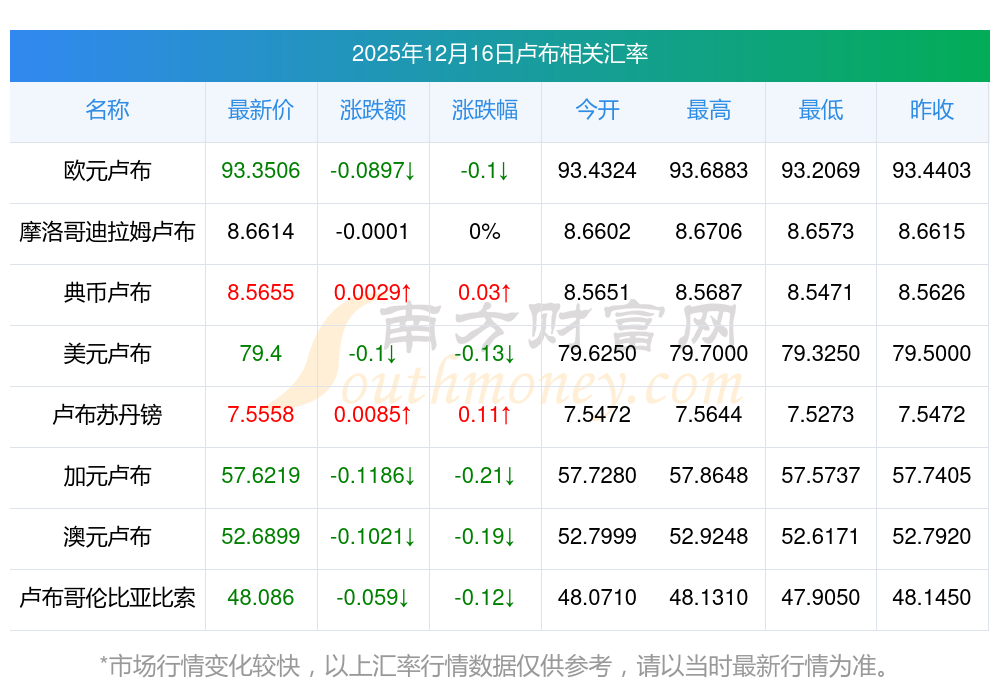Open the 澳元卢布 row name

coord(107,537)
